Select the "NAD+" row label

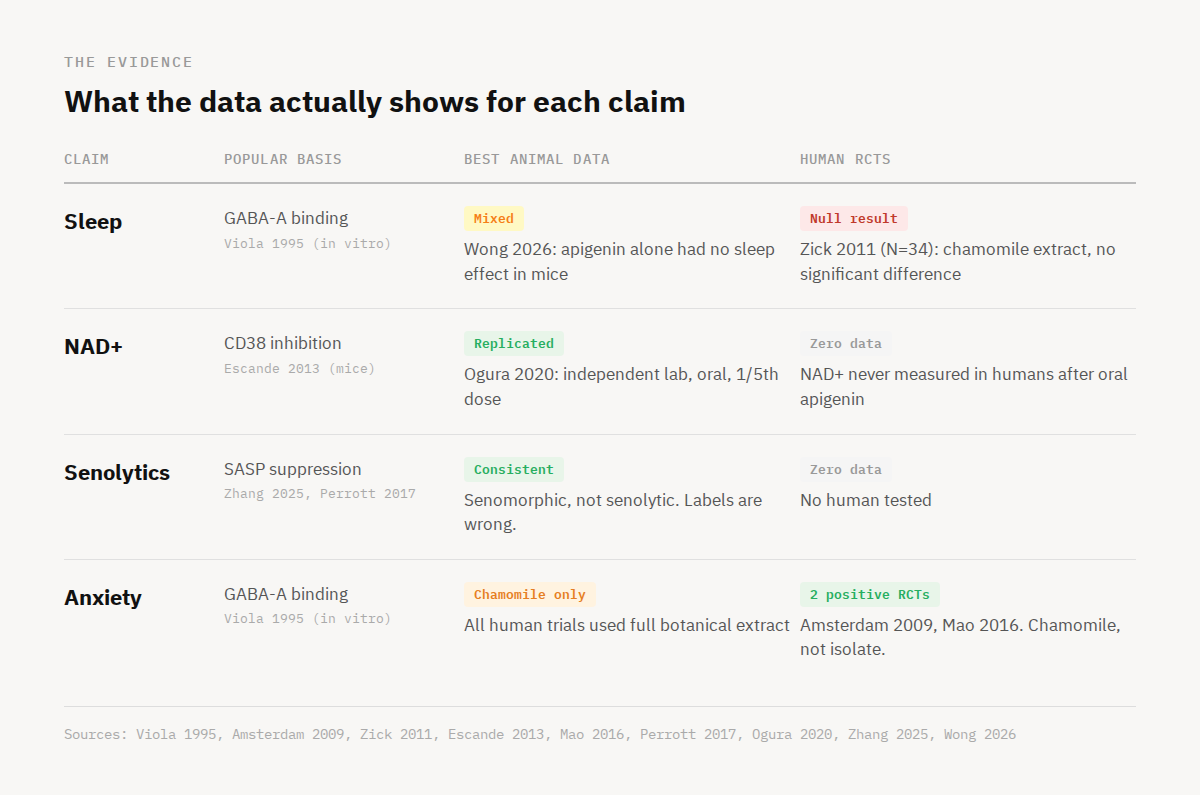click(93, 347)
